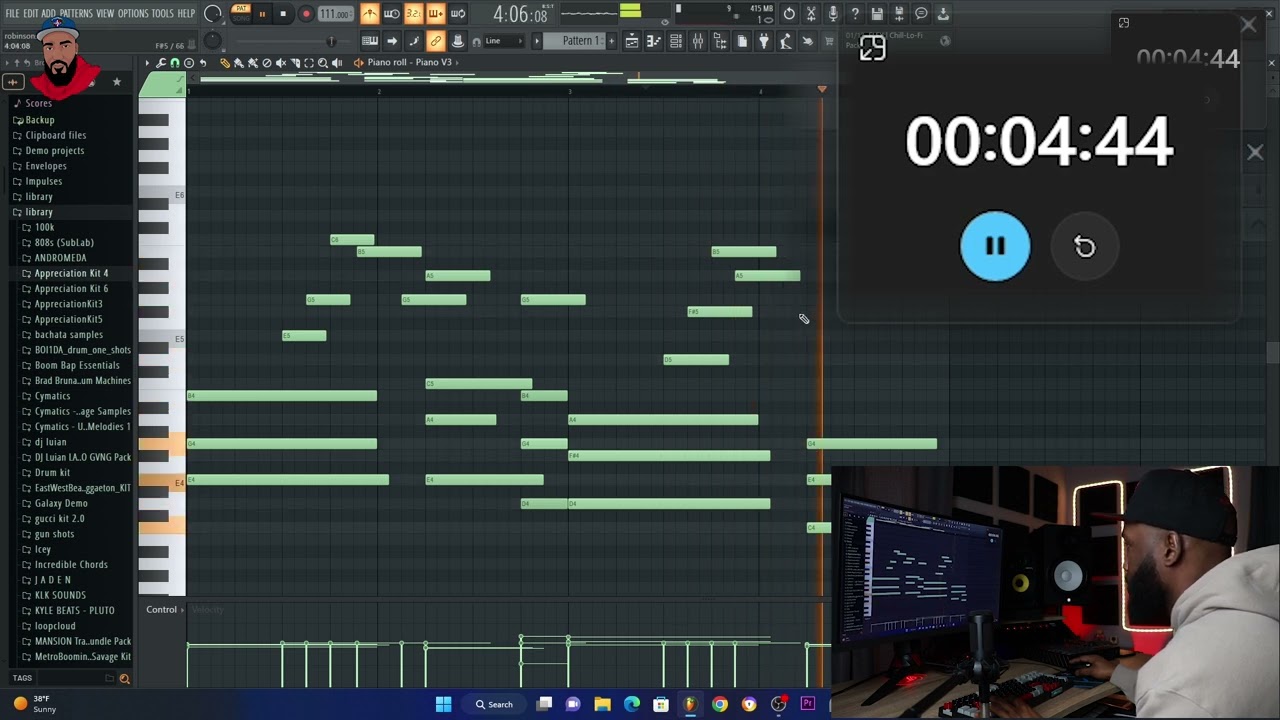Open the piano roll menu arrow
This screenshot has height=720, width=1280.
click(x=147, y=63)
